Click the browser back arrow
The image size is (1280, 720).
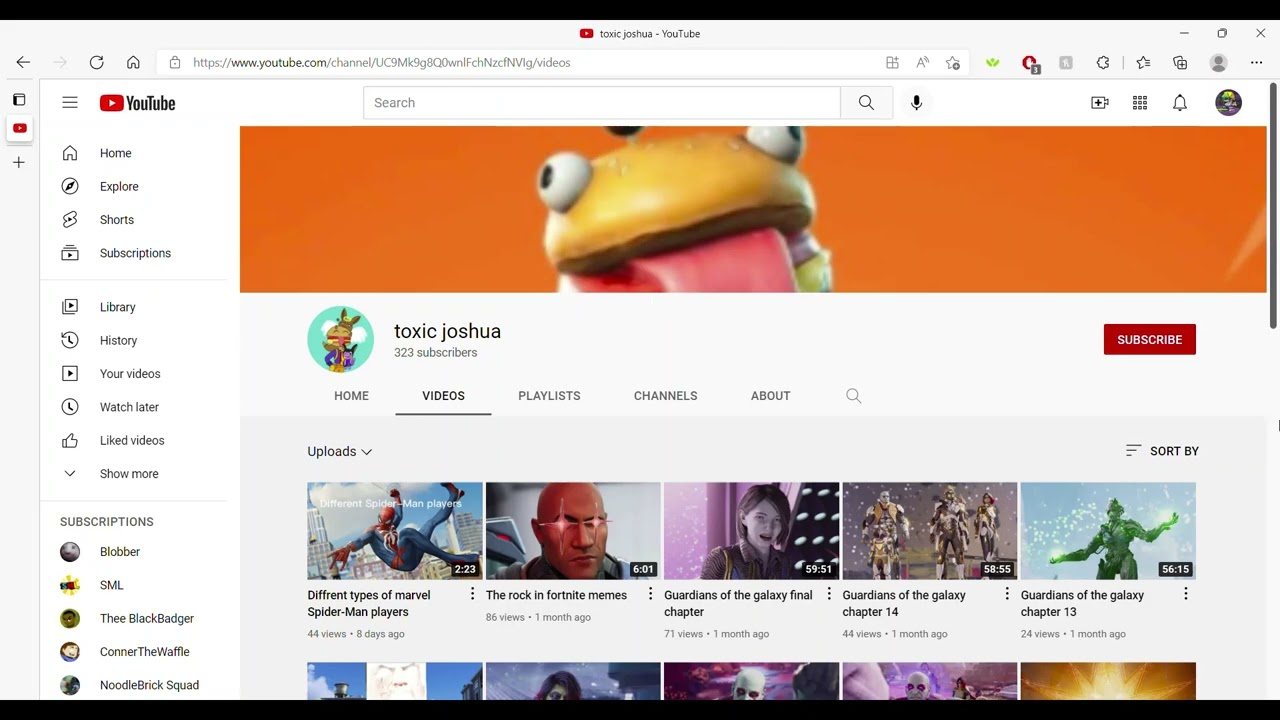click(23, 62)
